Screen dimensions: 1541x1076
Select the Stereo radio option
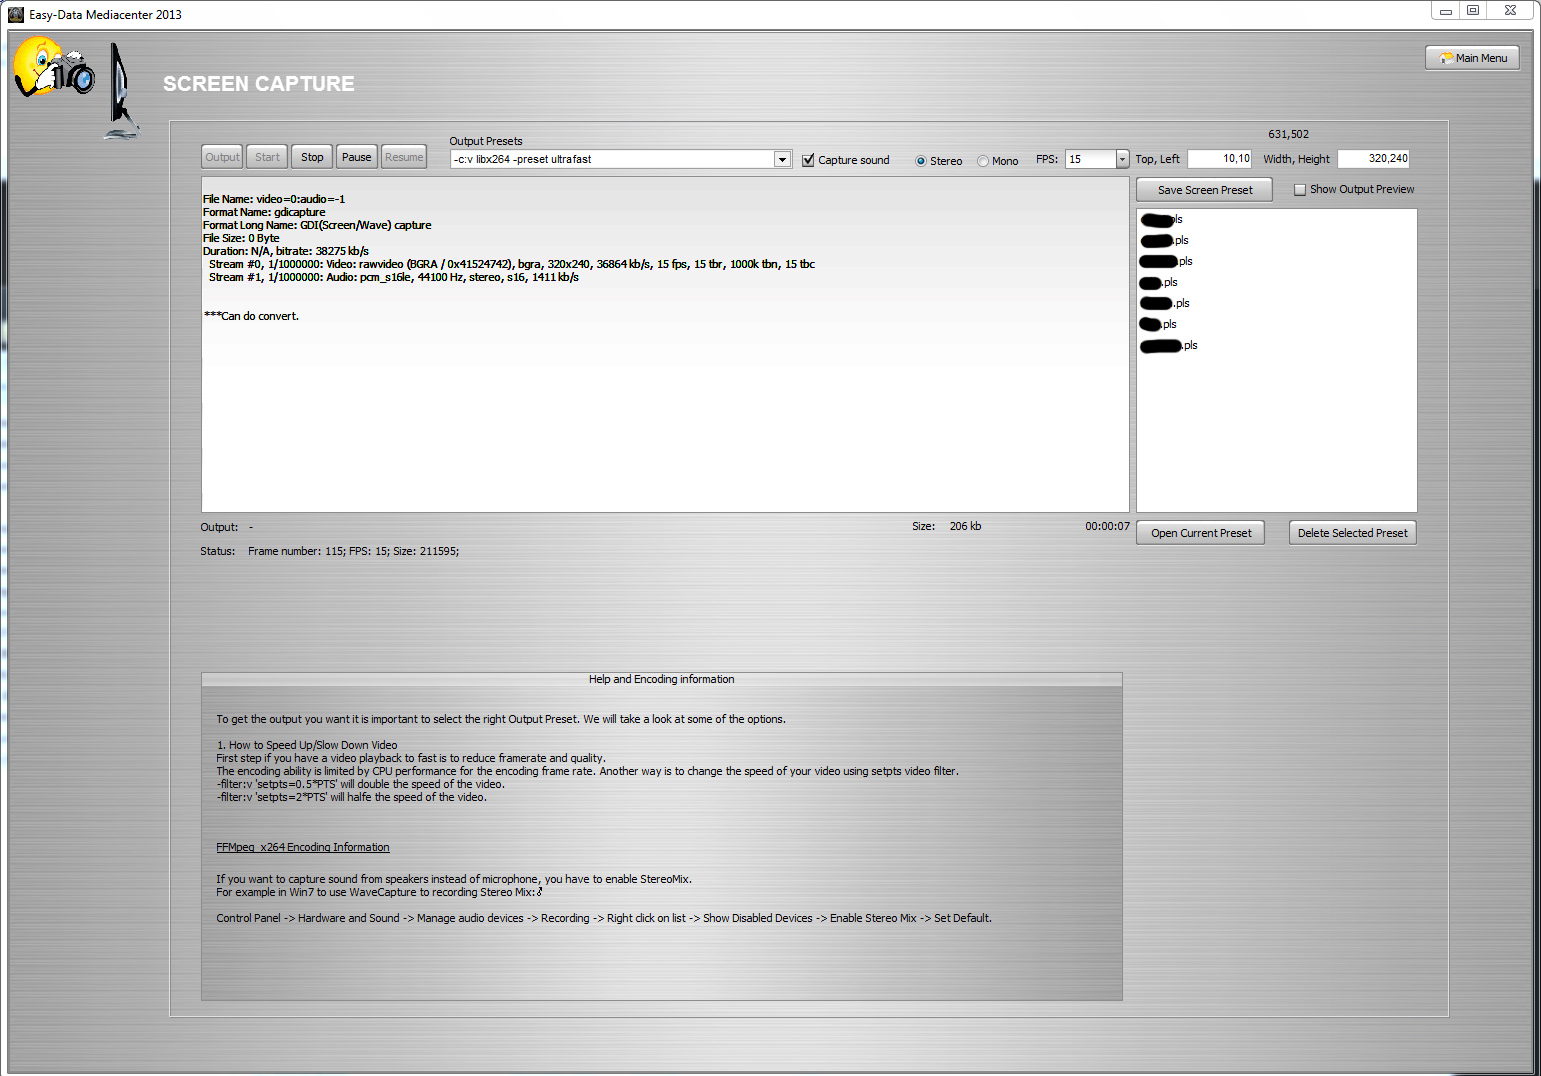click(x=921, y=161)
